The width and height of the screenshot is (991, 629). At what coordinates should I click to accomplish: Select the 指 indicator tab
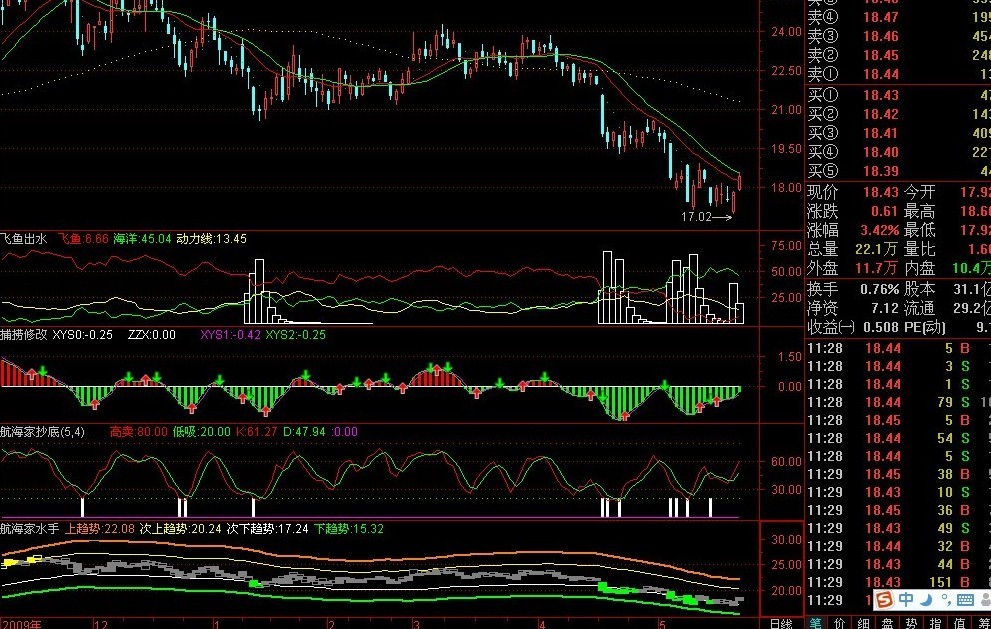[934, 622]
